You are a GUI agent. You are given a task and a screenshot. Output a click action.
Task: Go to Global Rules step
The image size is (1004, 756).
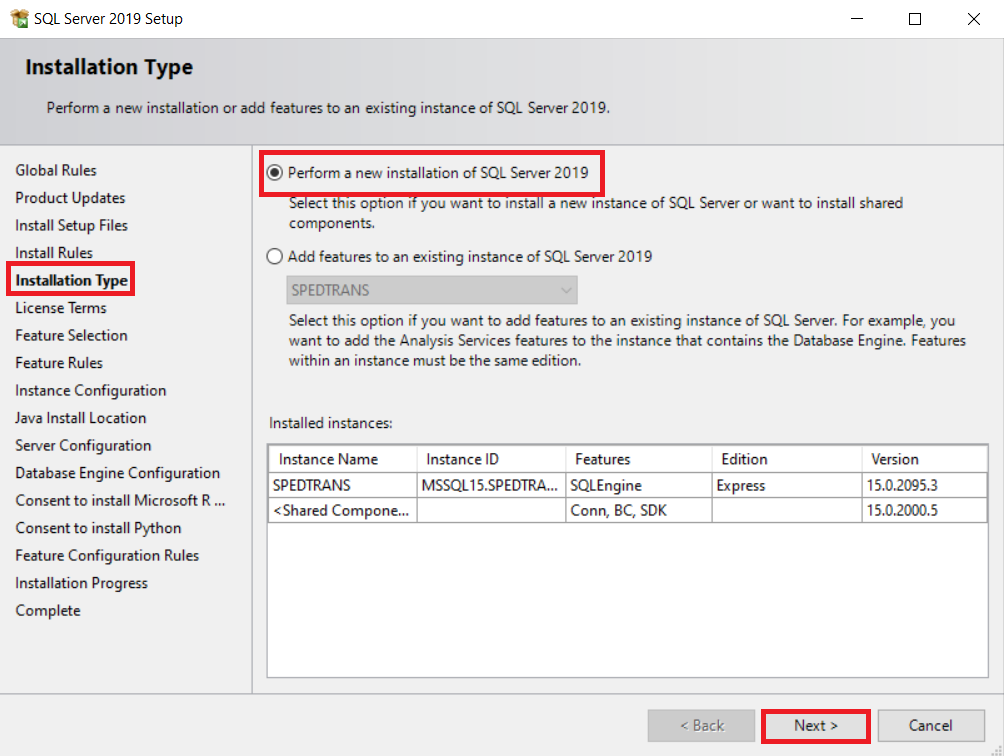56,170
